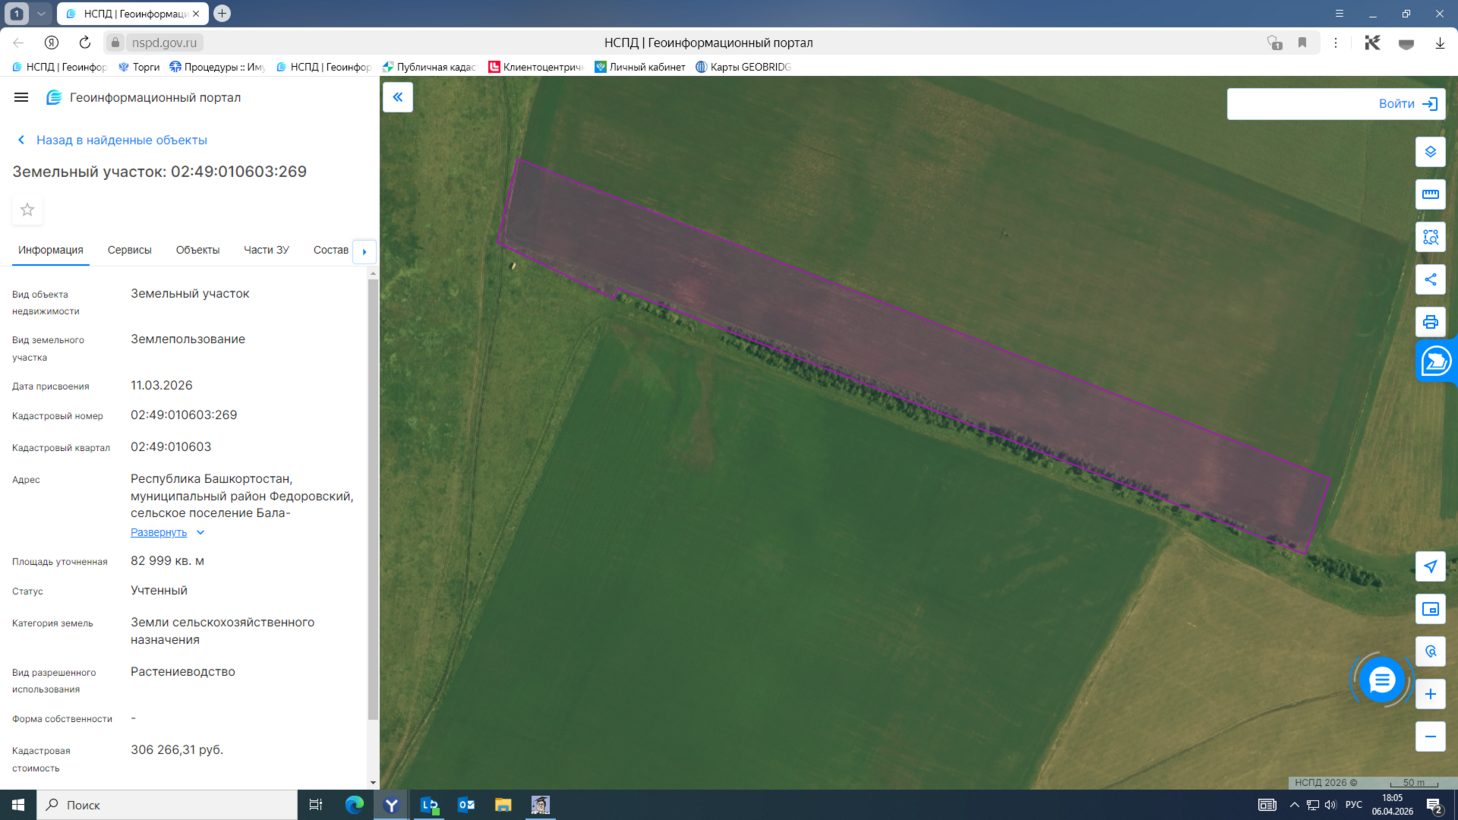Collapse the left information panel

tap(398, 97)
